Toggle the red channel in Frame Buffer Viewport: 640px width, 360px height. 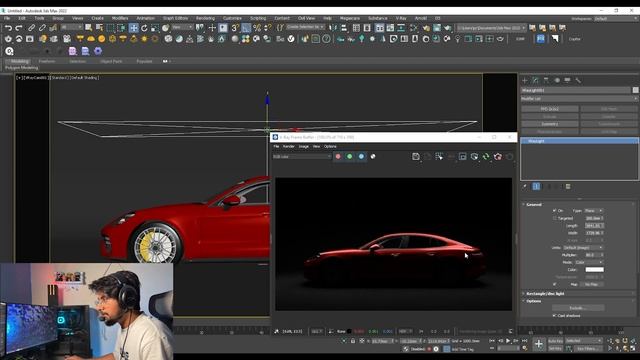coord(338,156)
